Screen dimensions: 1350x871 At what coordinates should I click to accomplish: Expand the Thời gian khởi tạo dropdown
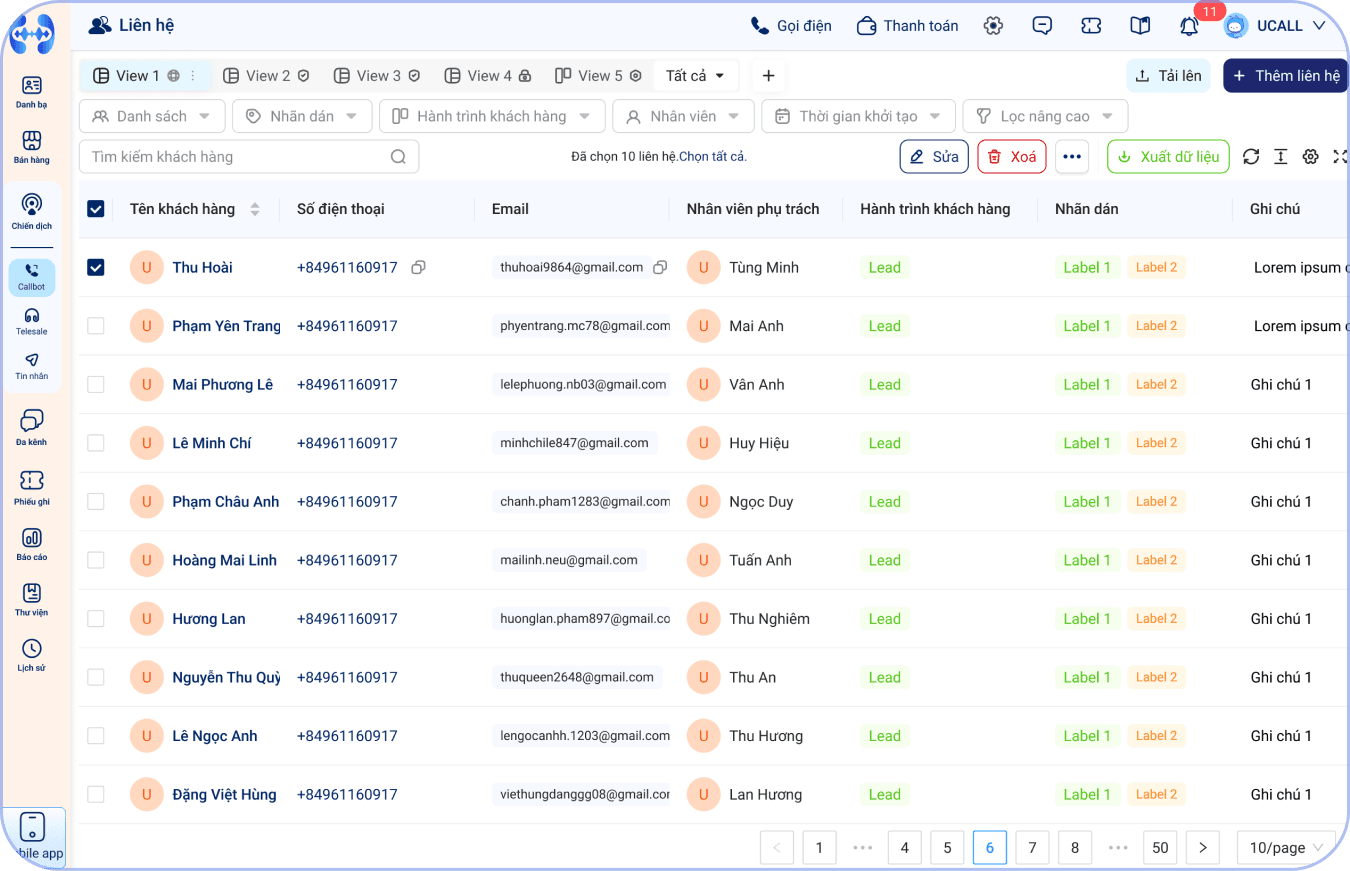(x=858, y=116)
